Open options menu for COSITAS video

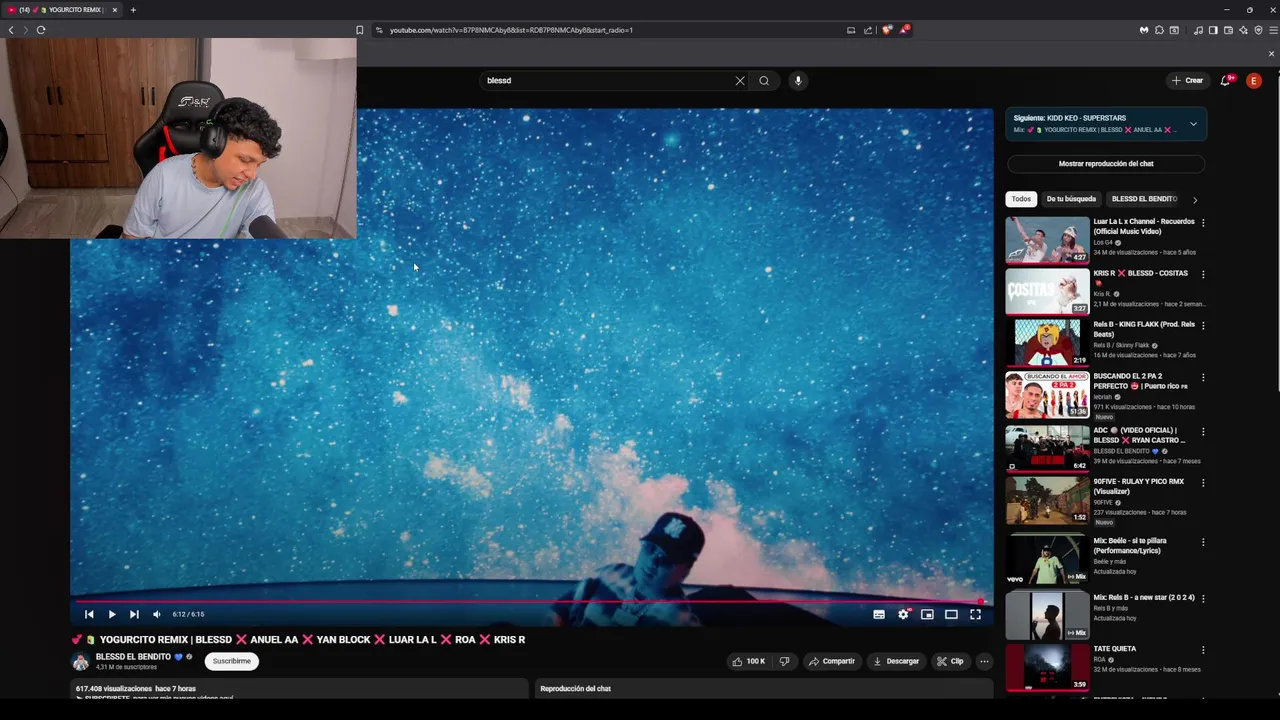[x=1203, y=274]
